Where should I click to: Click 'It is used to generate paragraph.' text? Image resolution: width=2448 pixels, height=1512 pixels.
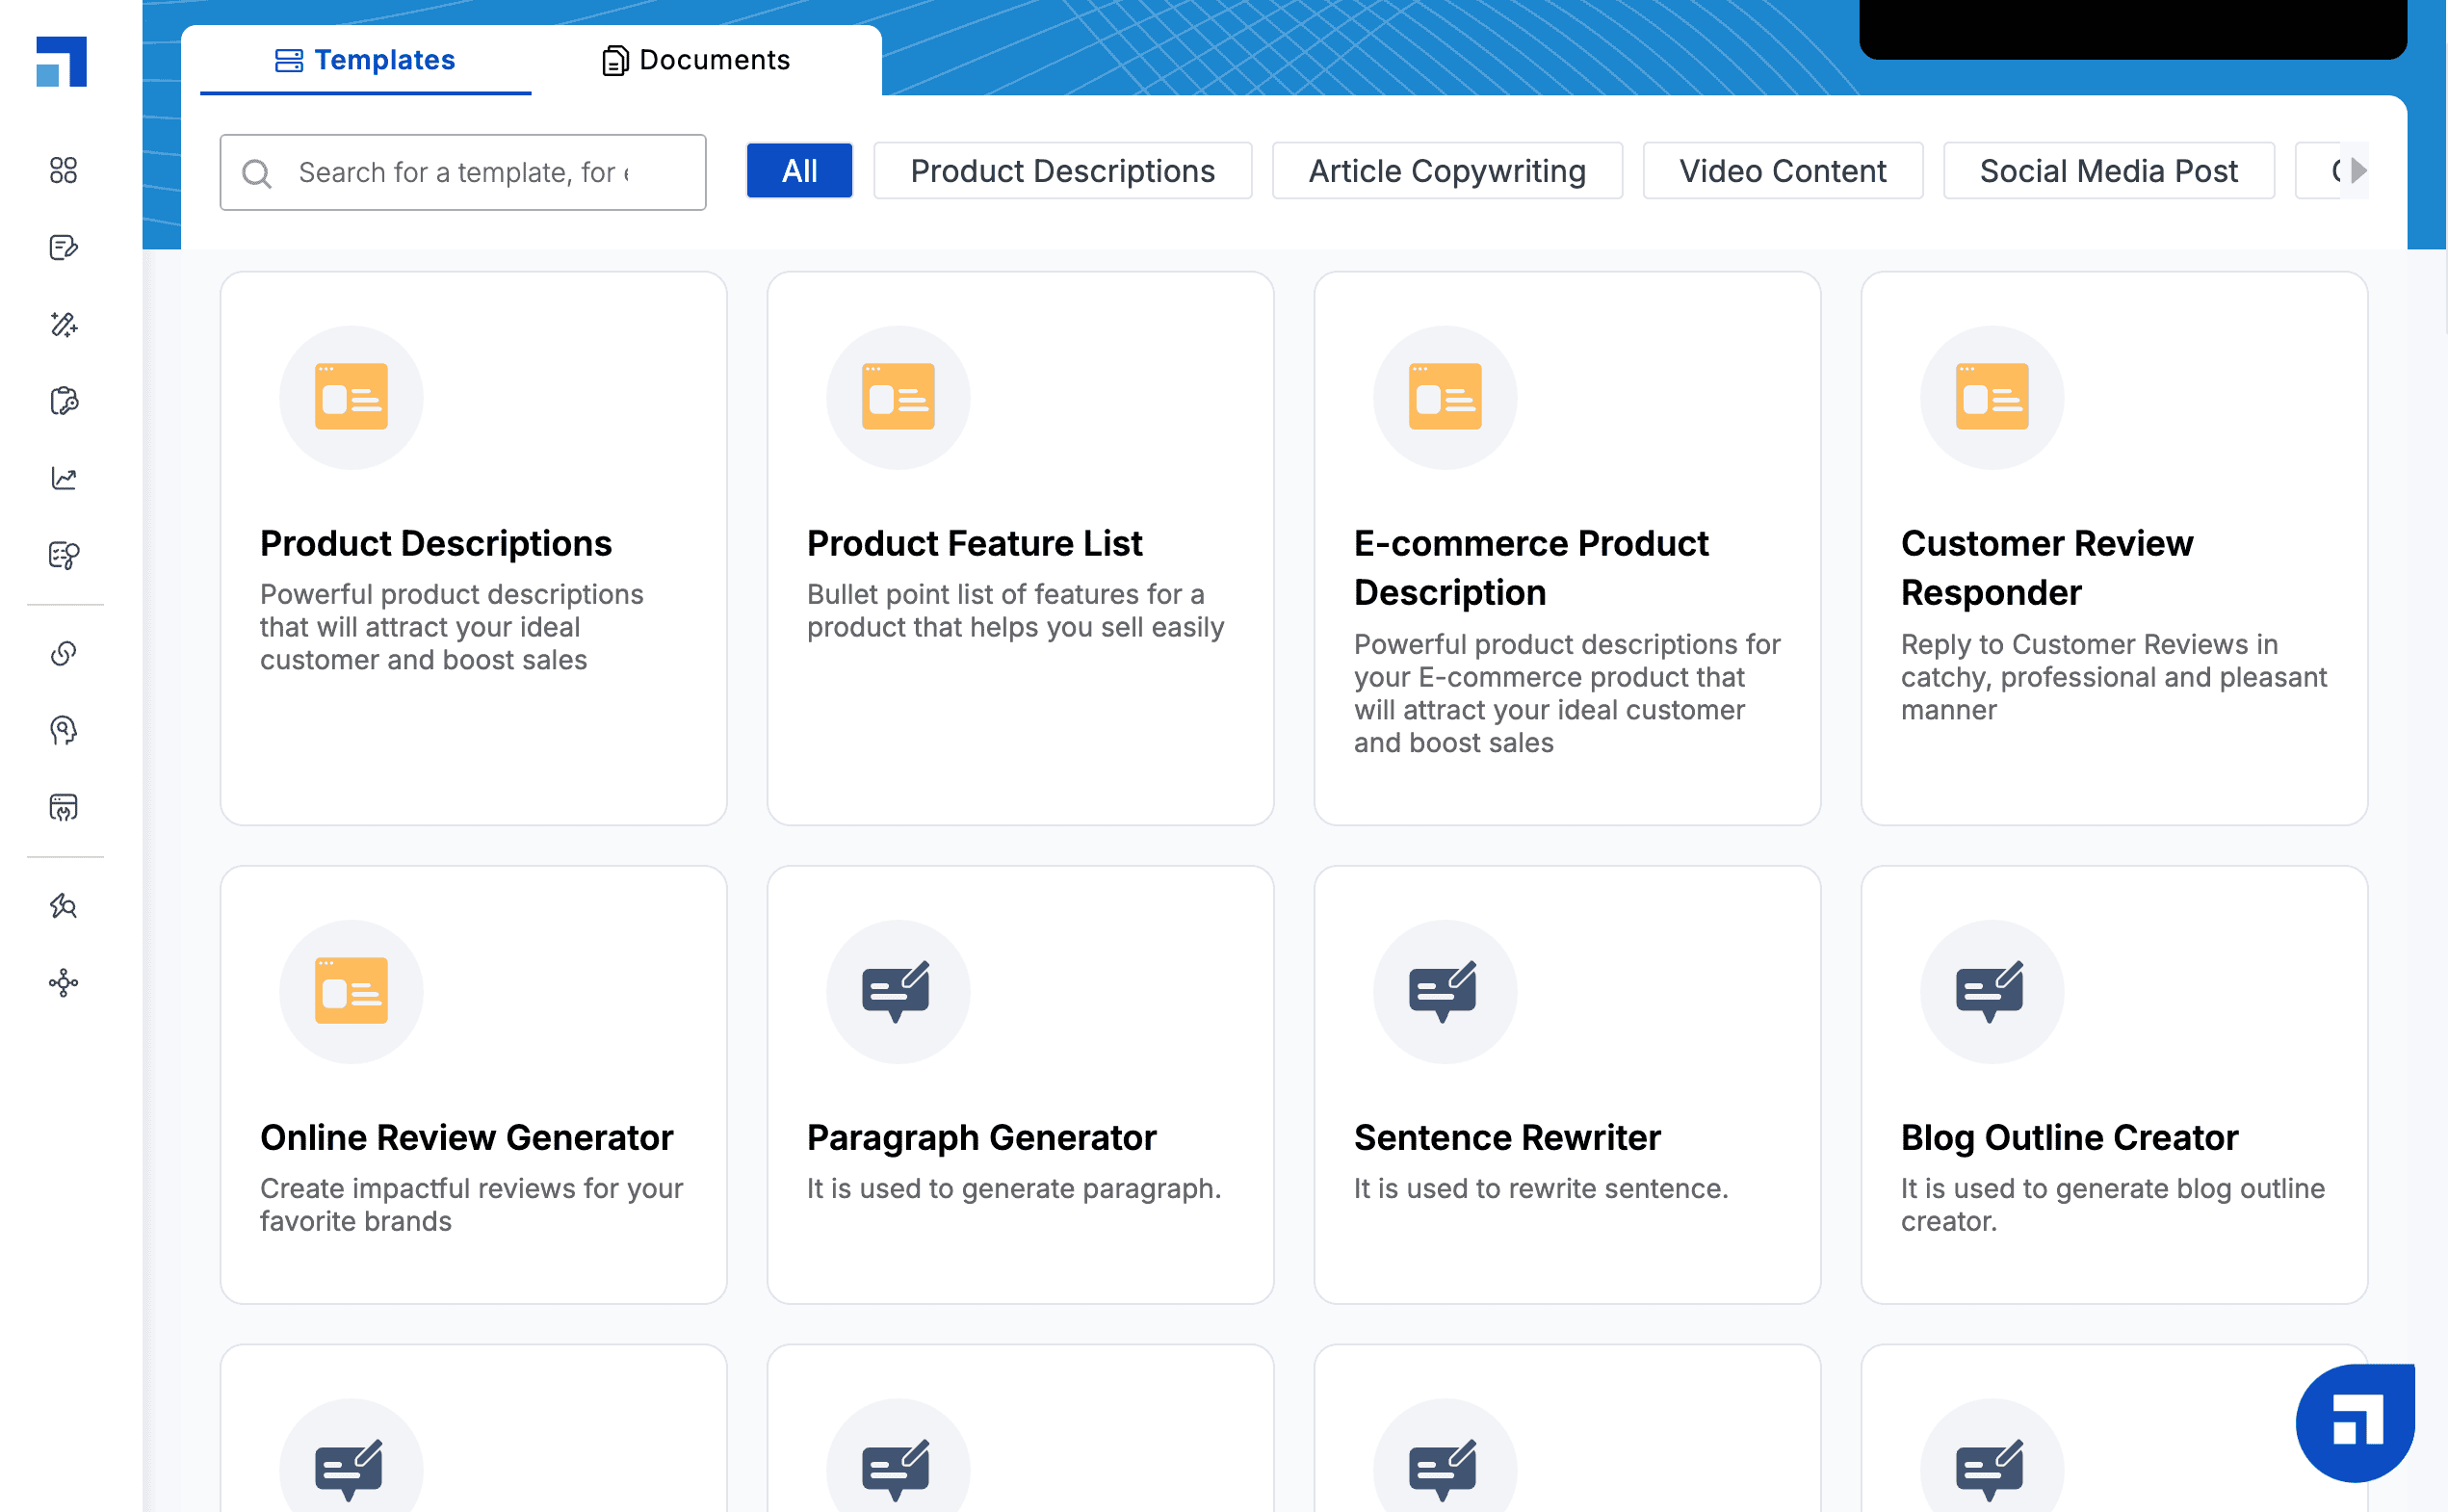pos(1014,1188)
